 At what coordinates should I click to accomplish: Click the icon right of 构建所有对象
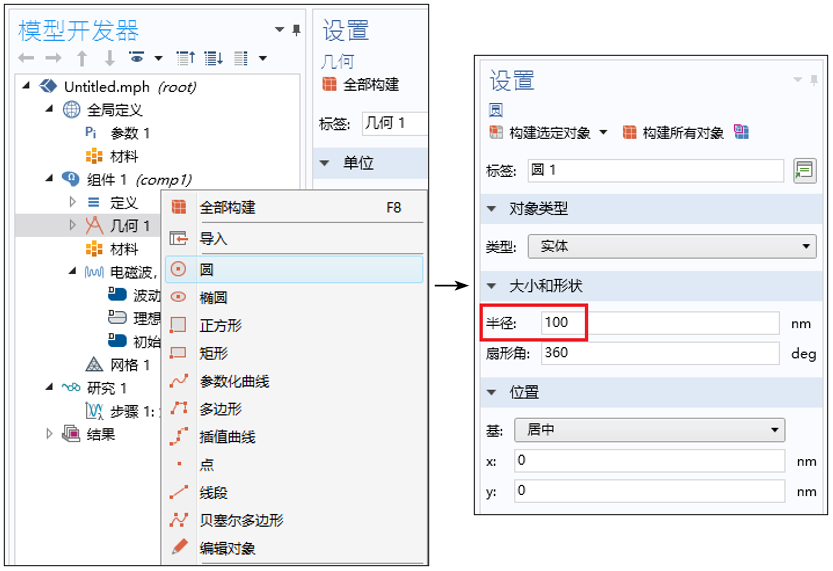coord(742,132)
